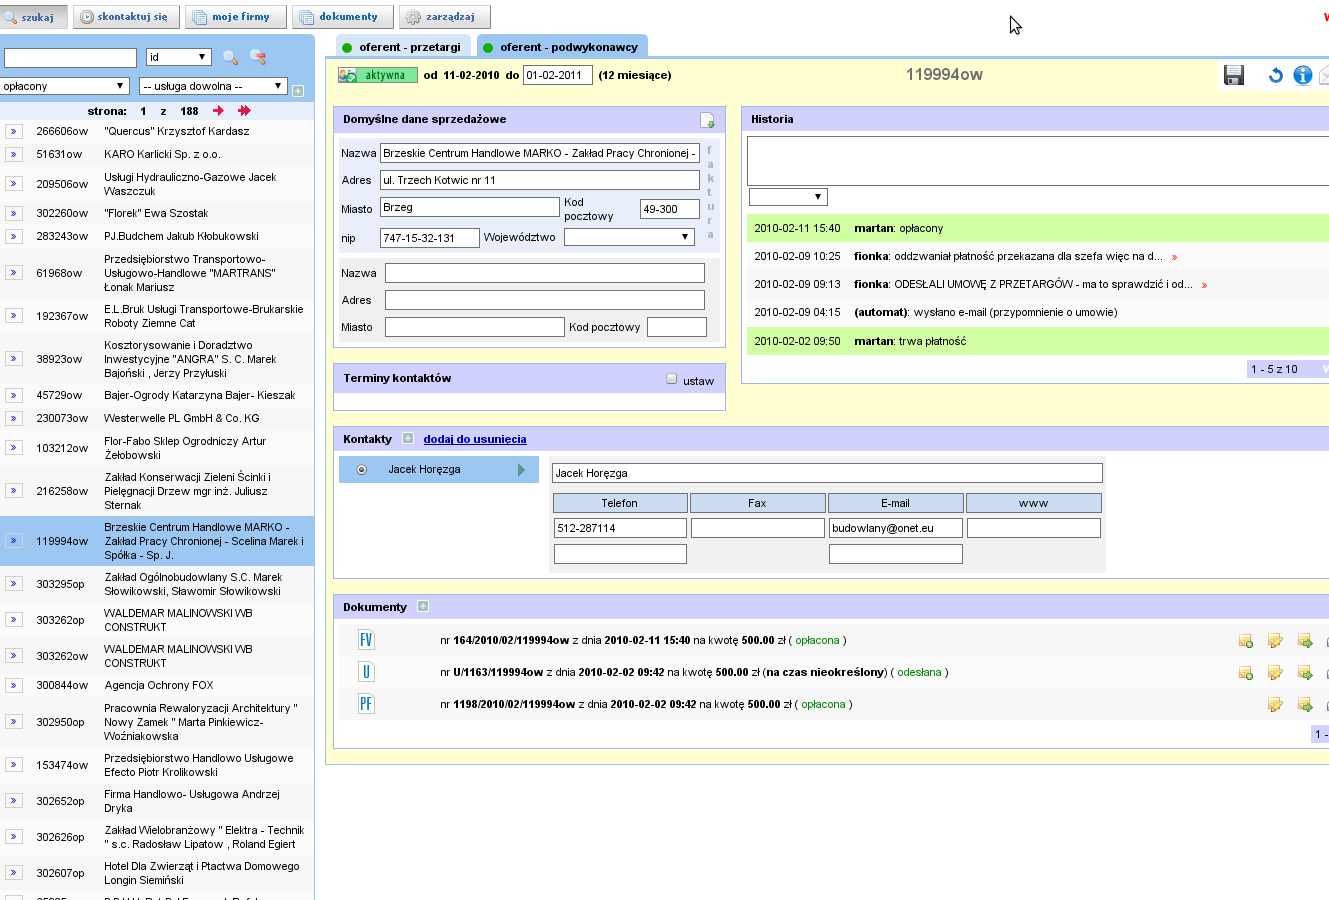Click edit pencil icon on invoice 164/2010/02 row
This screenshot has height=900, width=1329.
(1275, 641)
